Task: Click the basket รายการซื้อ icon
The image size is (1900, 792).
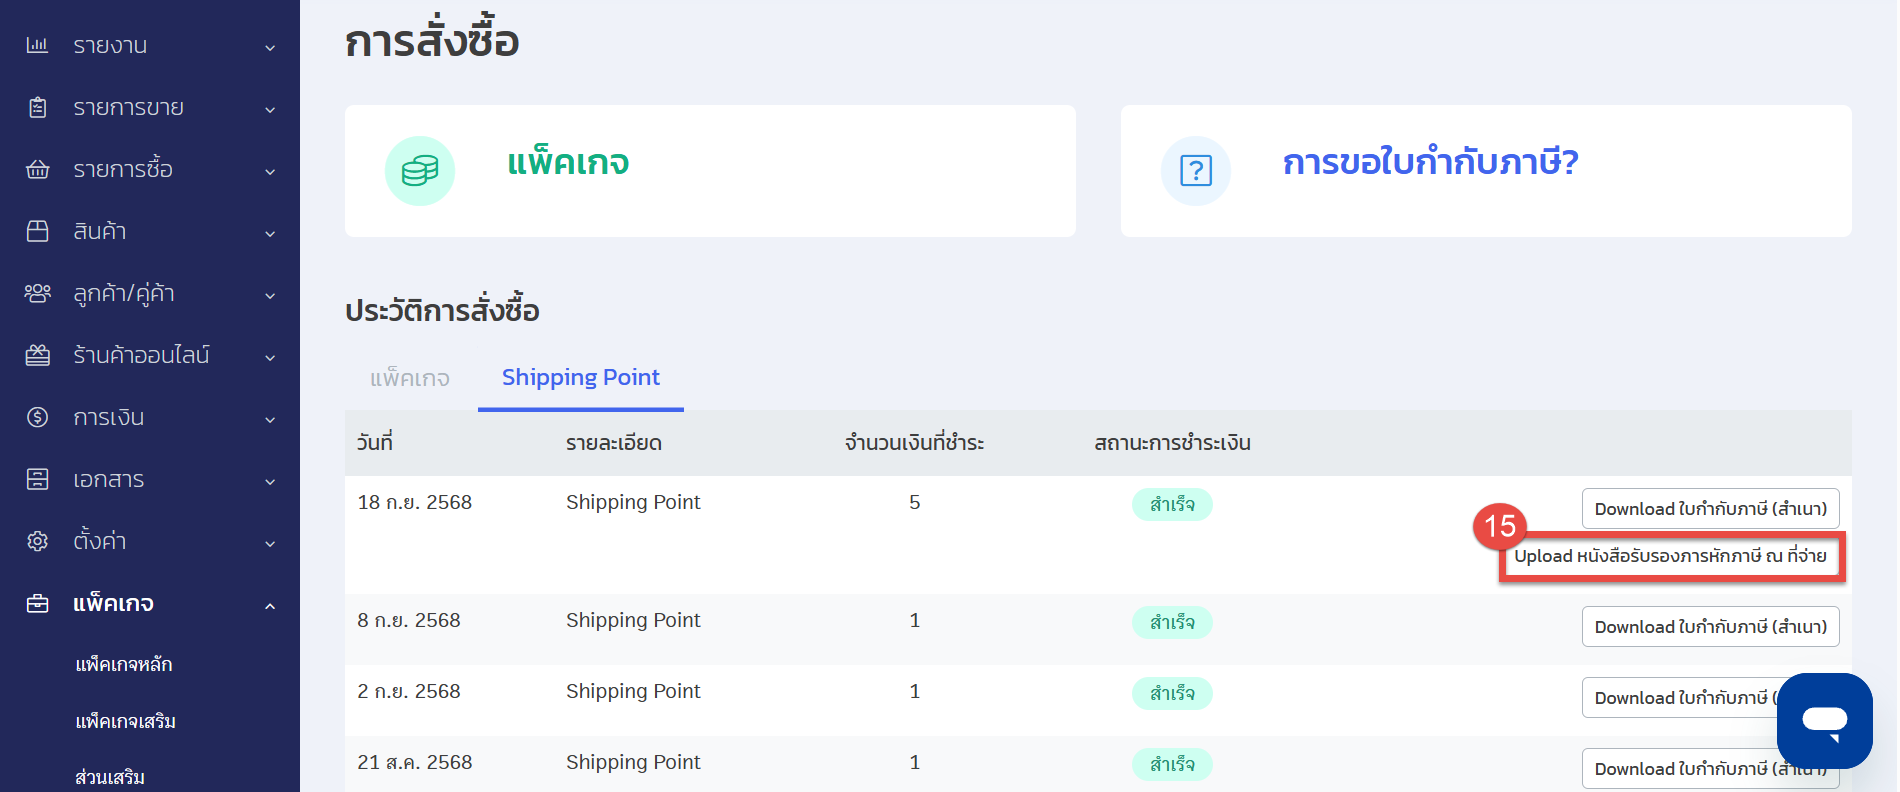Action: [x=37, y=169]
